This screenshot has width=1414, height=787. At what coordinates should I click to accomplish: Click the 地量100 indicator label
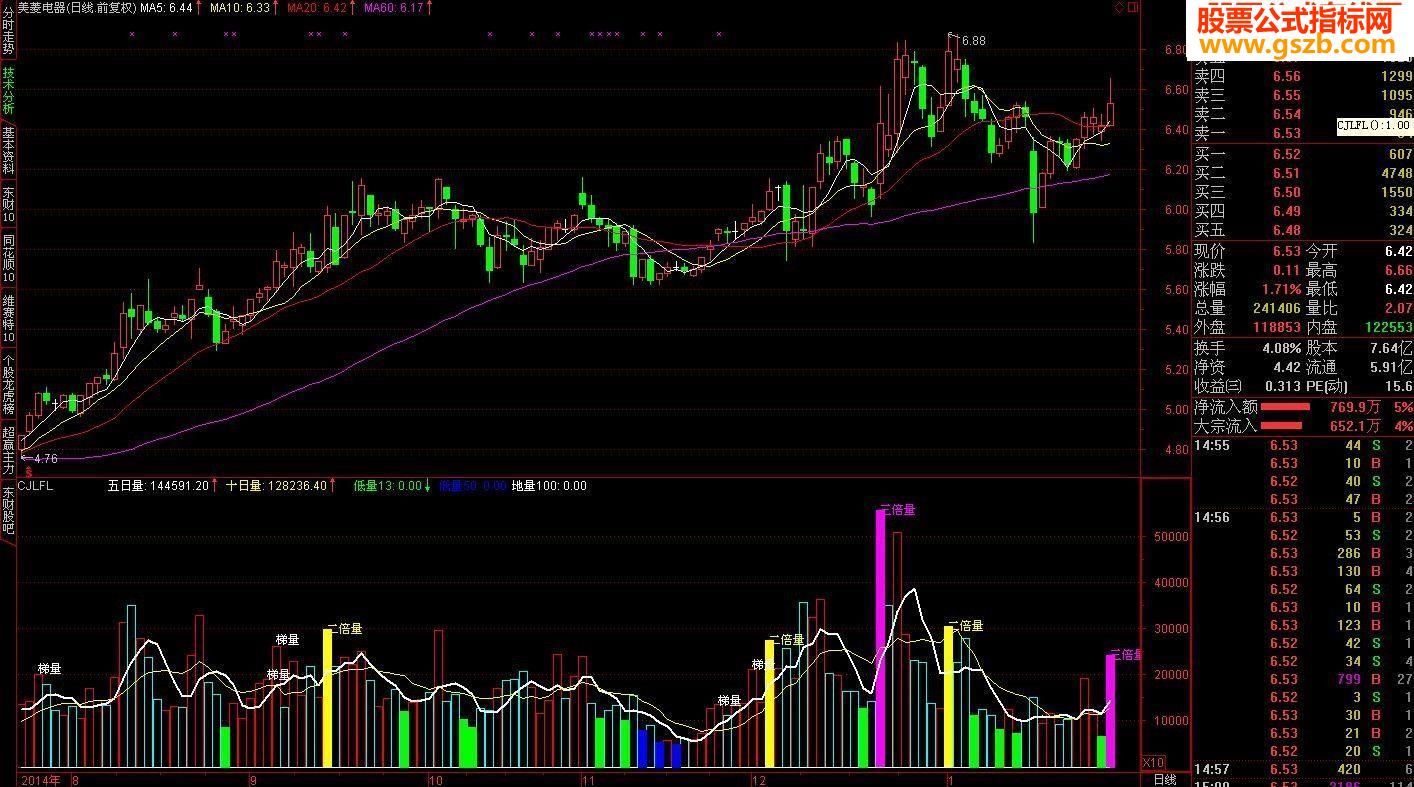tap(549, 486)
